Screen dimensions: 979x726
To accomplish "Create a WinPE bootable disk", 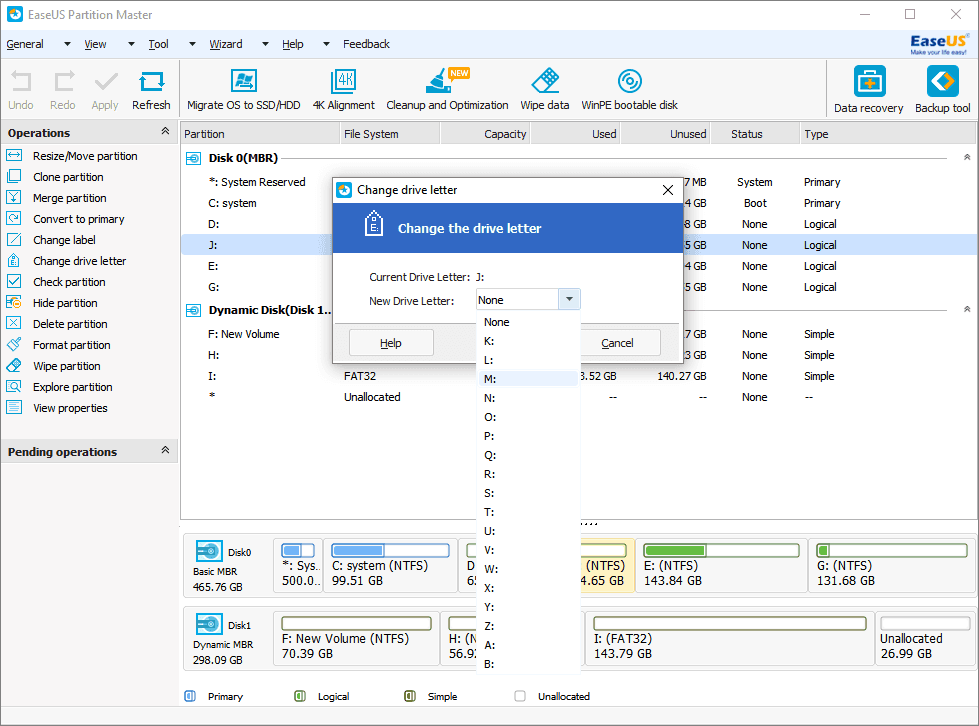I will click(x=629, y=90).
